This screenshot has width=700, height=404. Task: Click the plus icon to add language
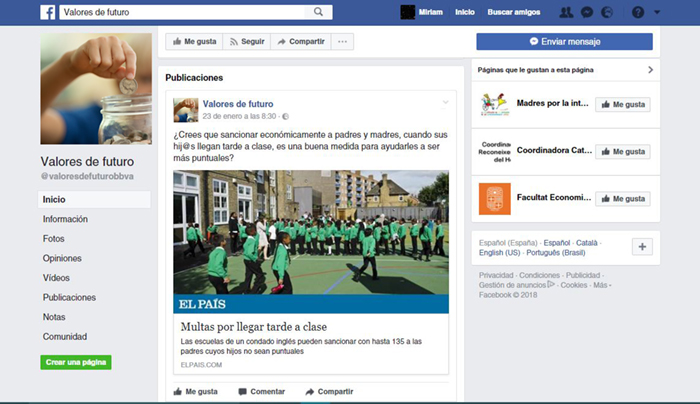pyautogui.click(x=642, y=247)
